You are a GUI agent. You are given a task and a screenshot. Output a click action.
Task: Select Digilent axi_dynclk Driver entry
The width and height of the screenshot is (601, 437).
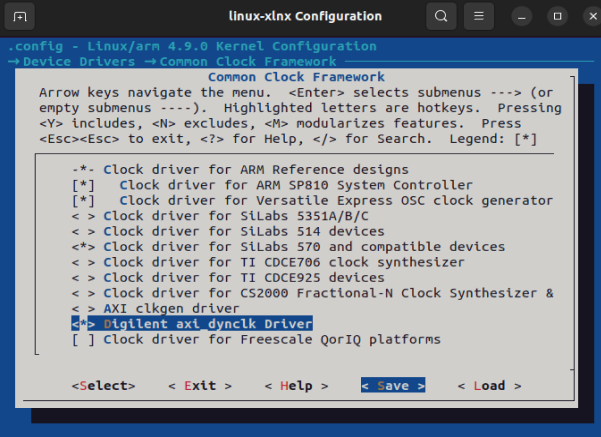(x=192, y=324)
